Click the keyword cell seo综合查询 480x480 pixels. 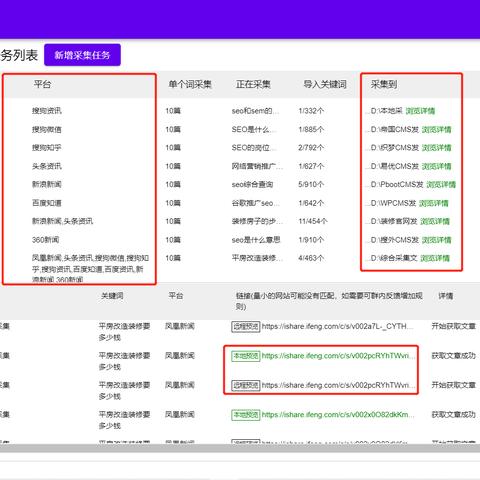pos(252,184)
